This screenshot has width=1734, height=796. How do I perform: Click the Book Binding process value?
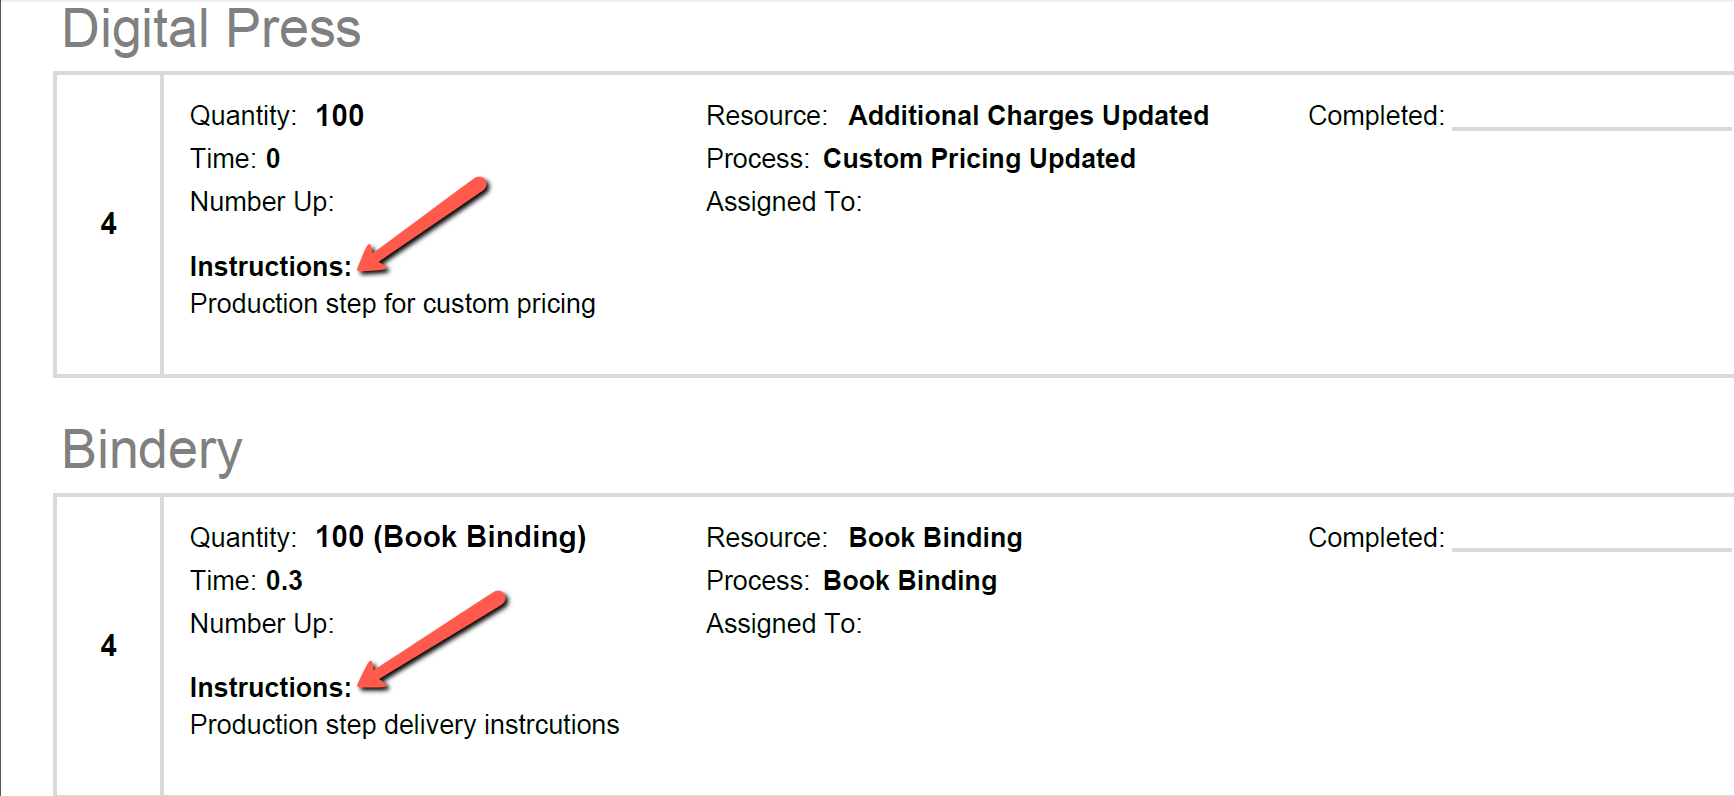(910, 581)
